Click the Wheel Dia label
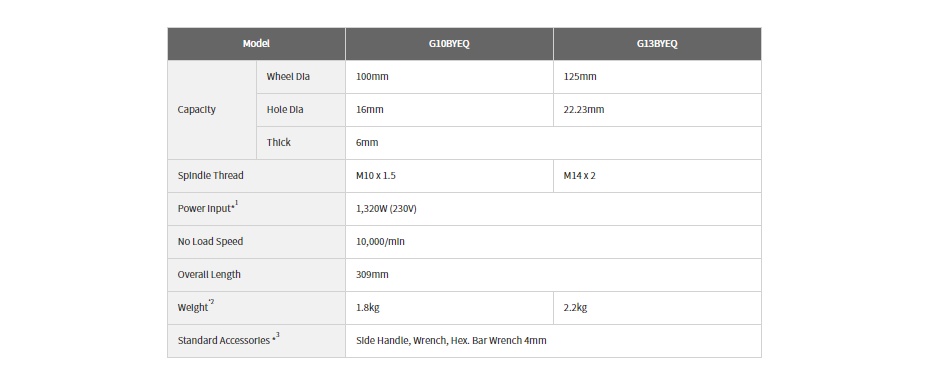The height and width of the screenshot is (368, 925). (288, 77)
